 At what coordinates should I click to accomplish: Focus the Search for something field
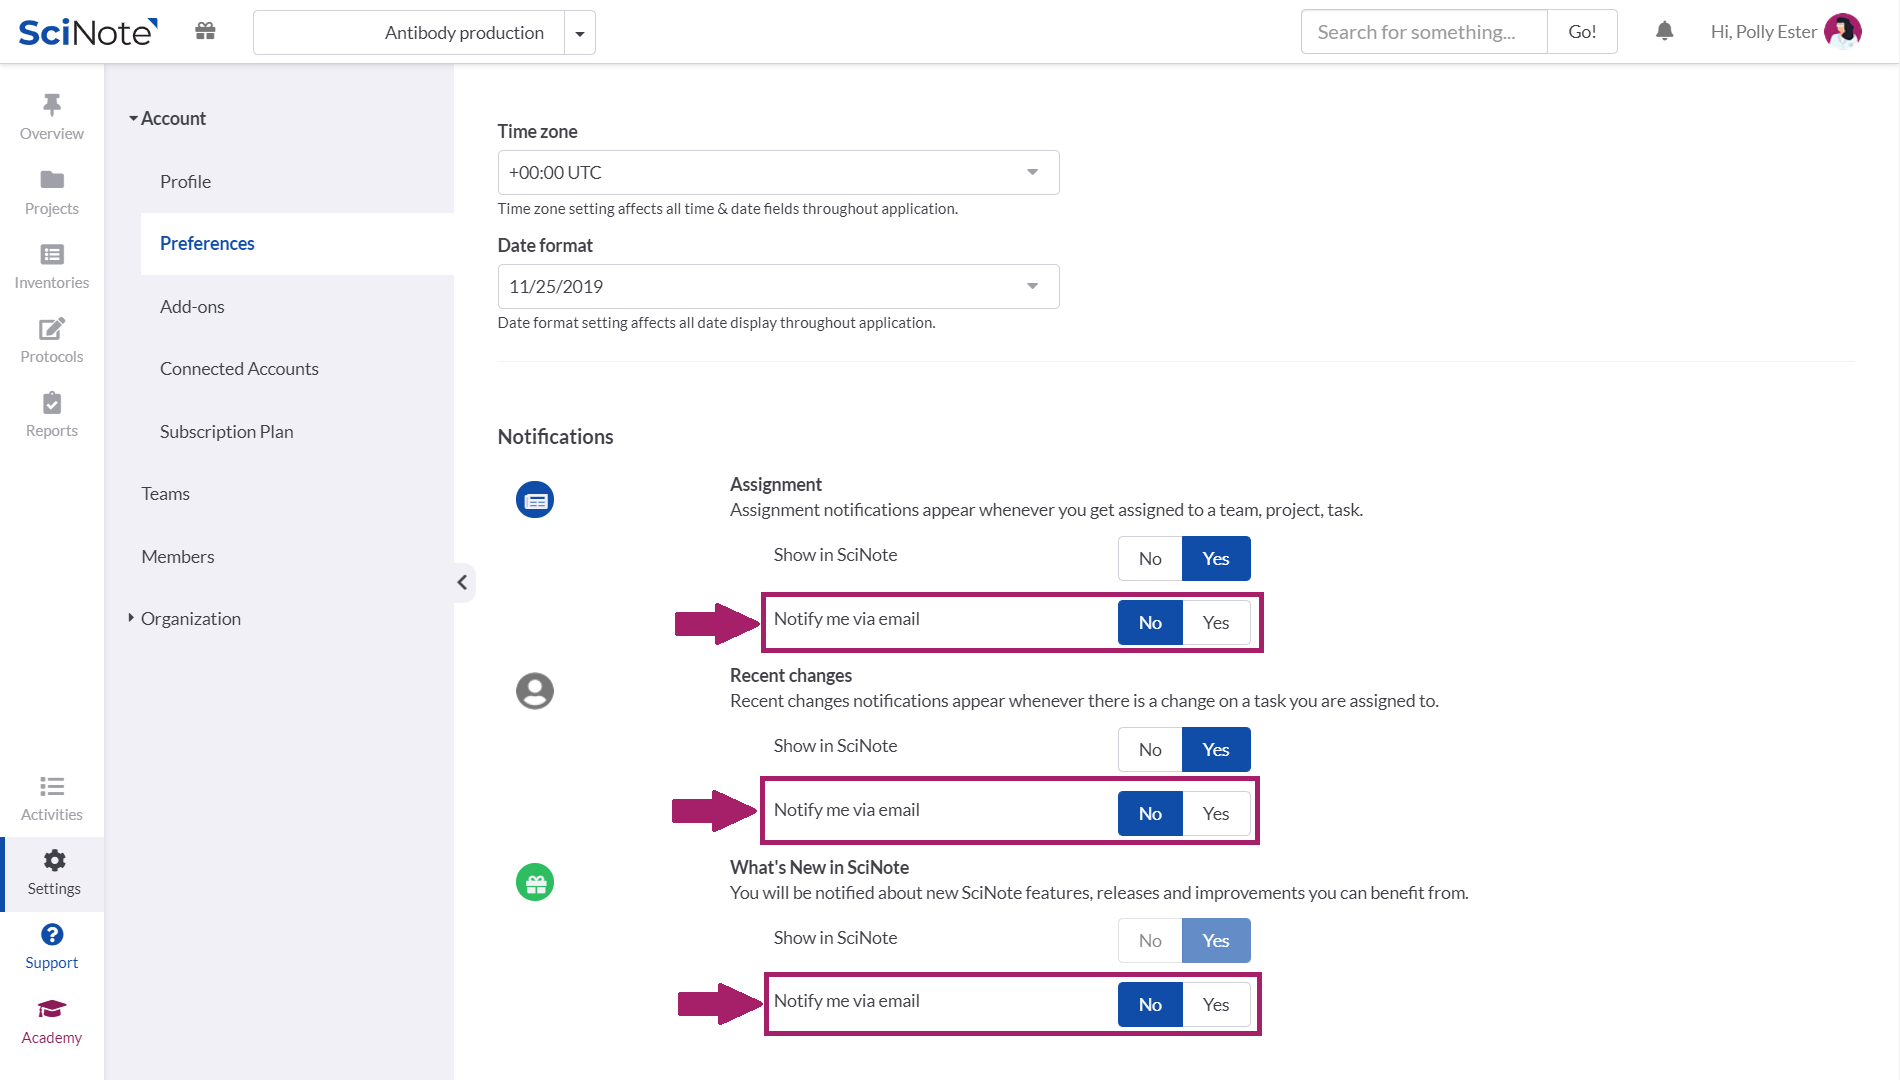(1424, 31)
